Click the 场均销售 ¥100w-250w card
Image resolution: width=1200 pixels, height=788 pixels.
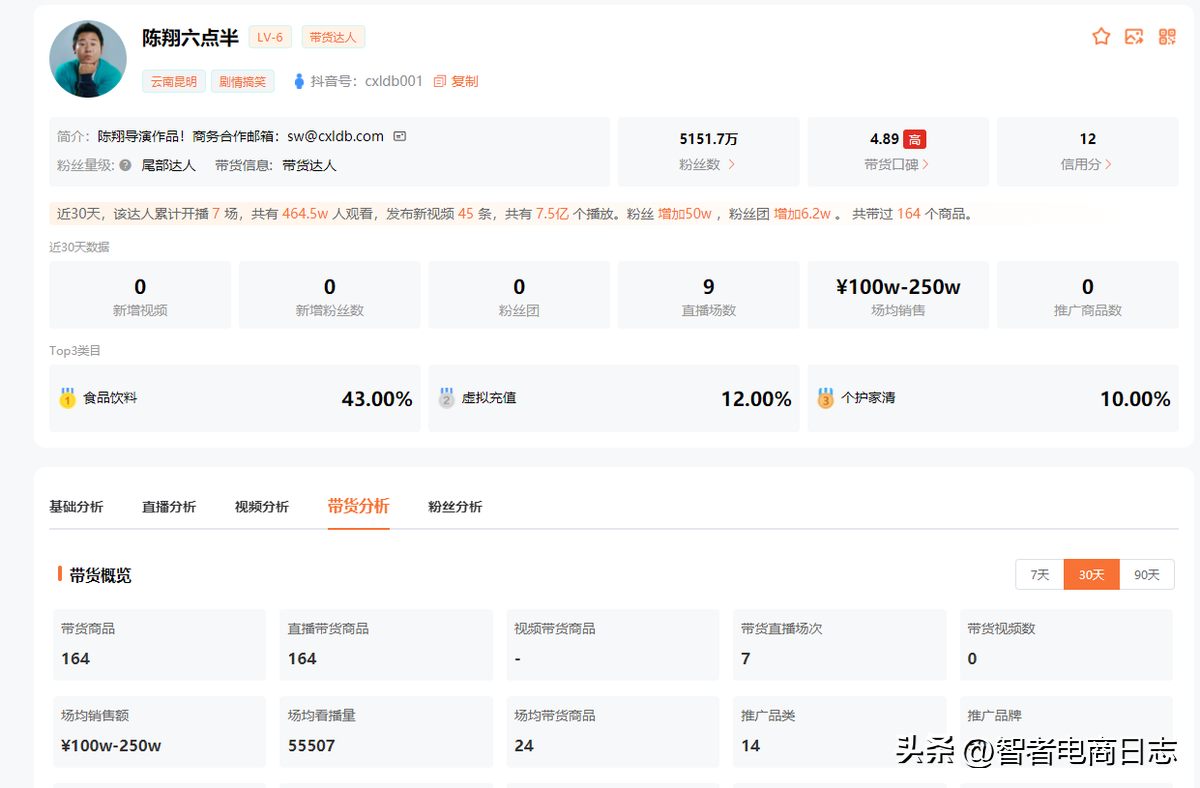coord(898,295)
